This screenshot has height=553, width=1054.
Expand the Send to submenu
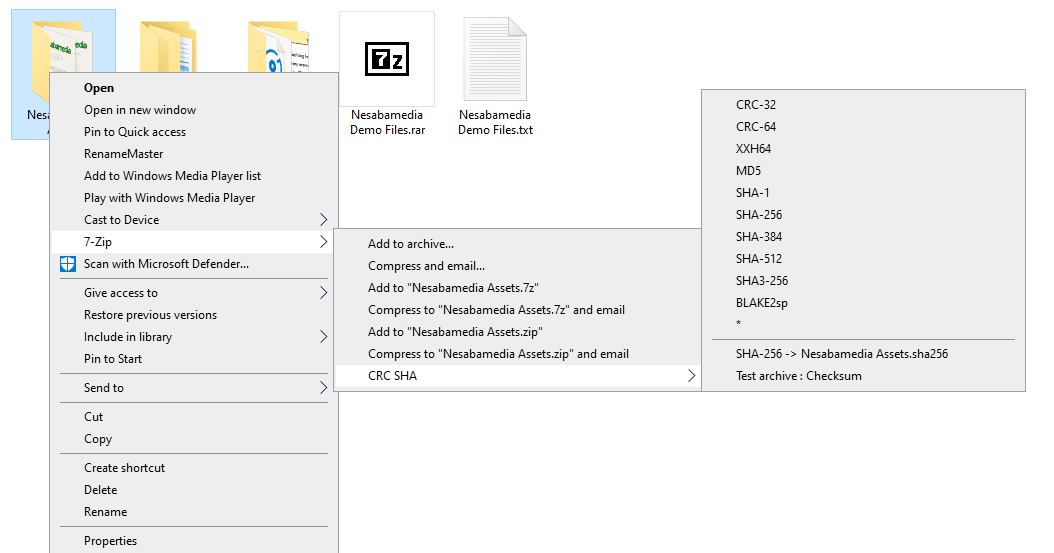point(323,388)
